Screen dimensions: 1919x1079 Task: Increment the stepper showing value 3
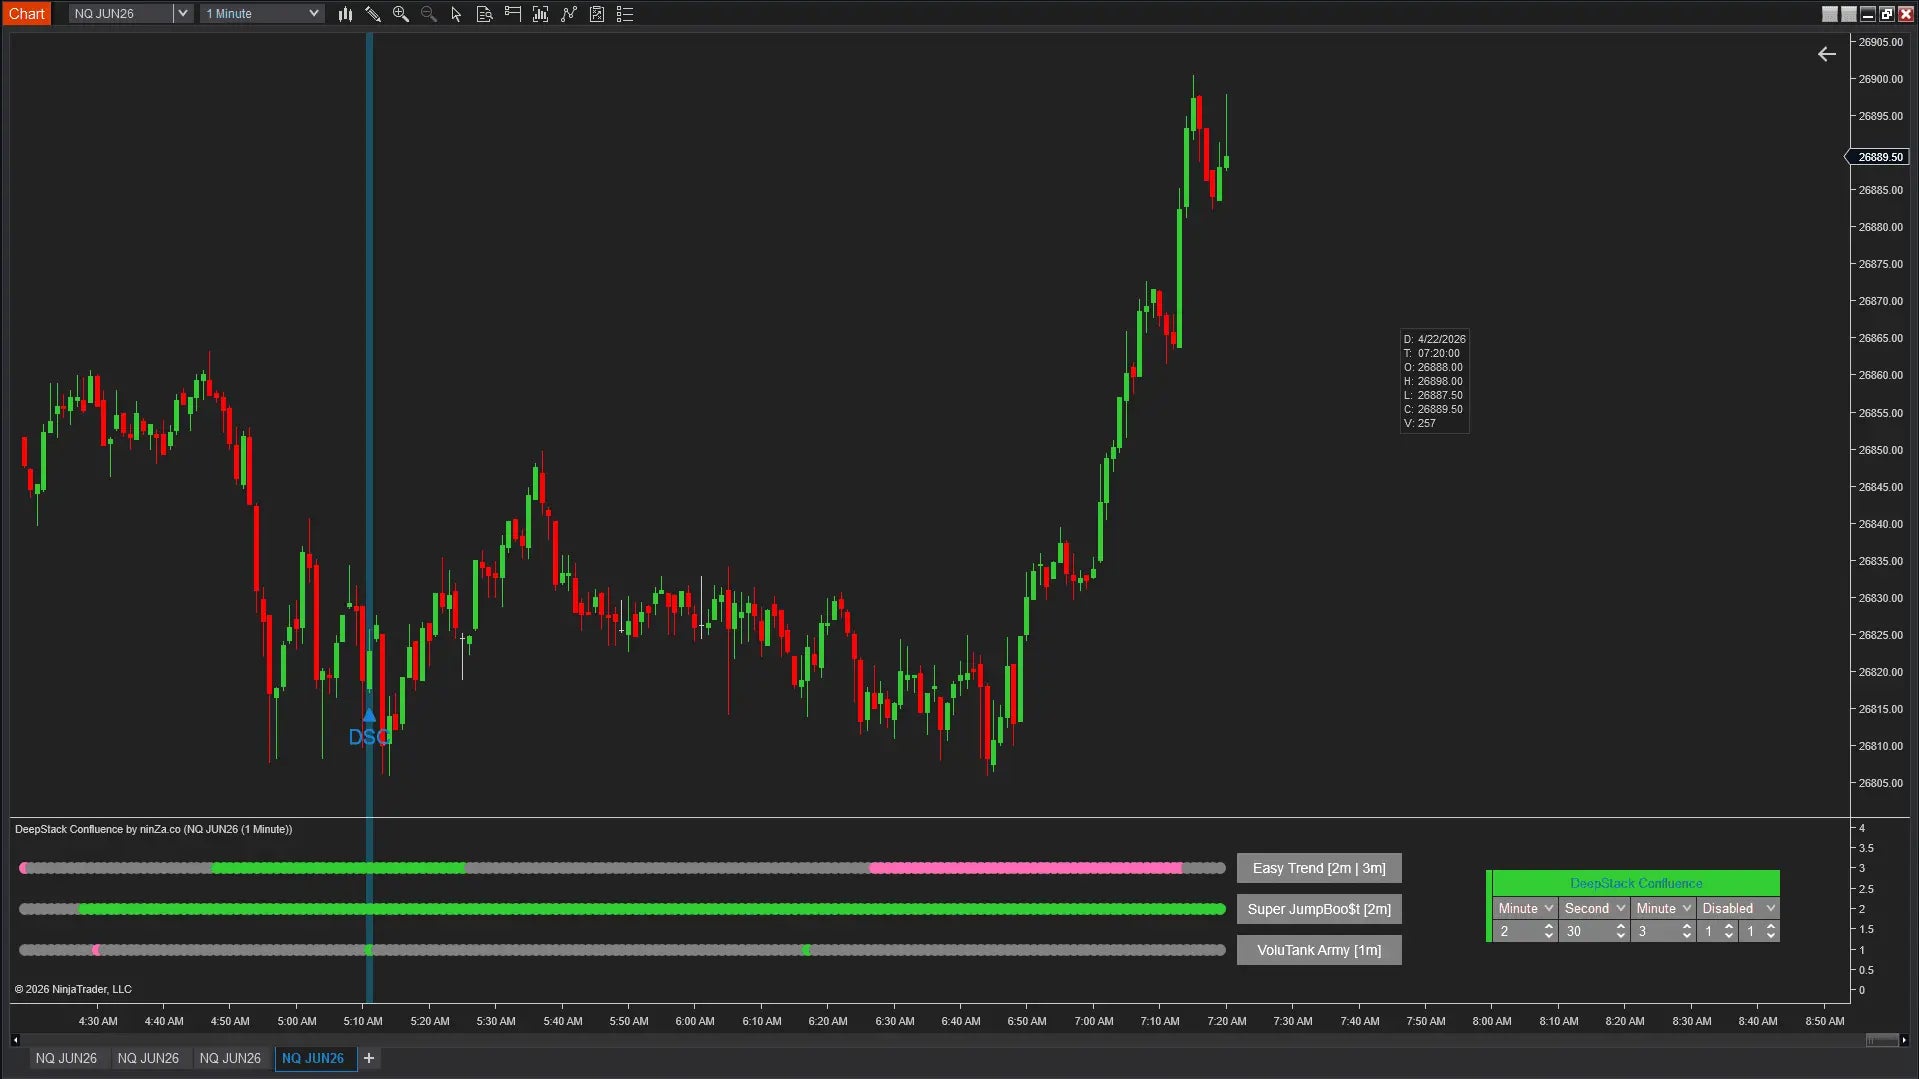pyautogui.click(x=1687, y=926)
